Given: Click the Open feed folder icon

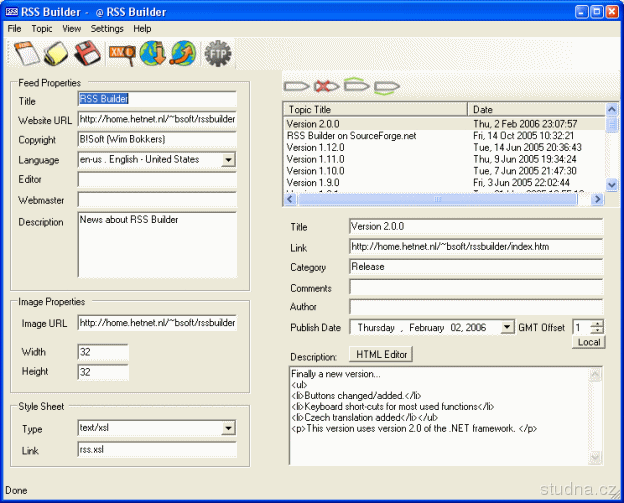Looking at the screenshot, I should click(x=56, y=54).
